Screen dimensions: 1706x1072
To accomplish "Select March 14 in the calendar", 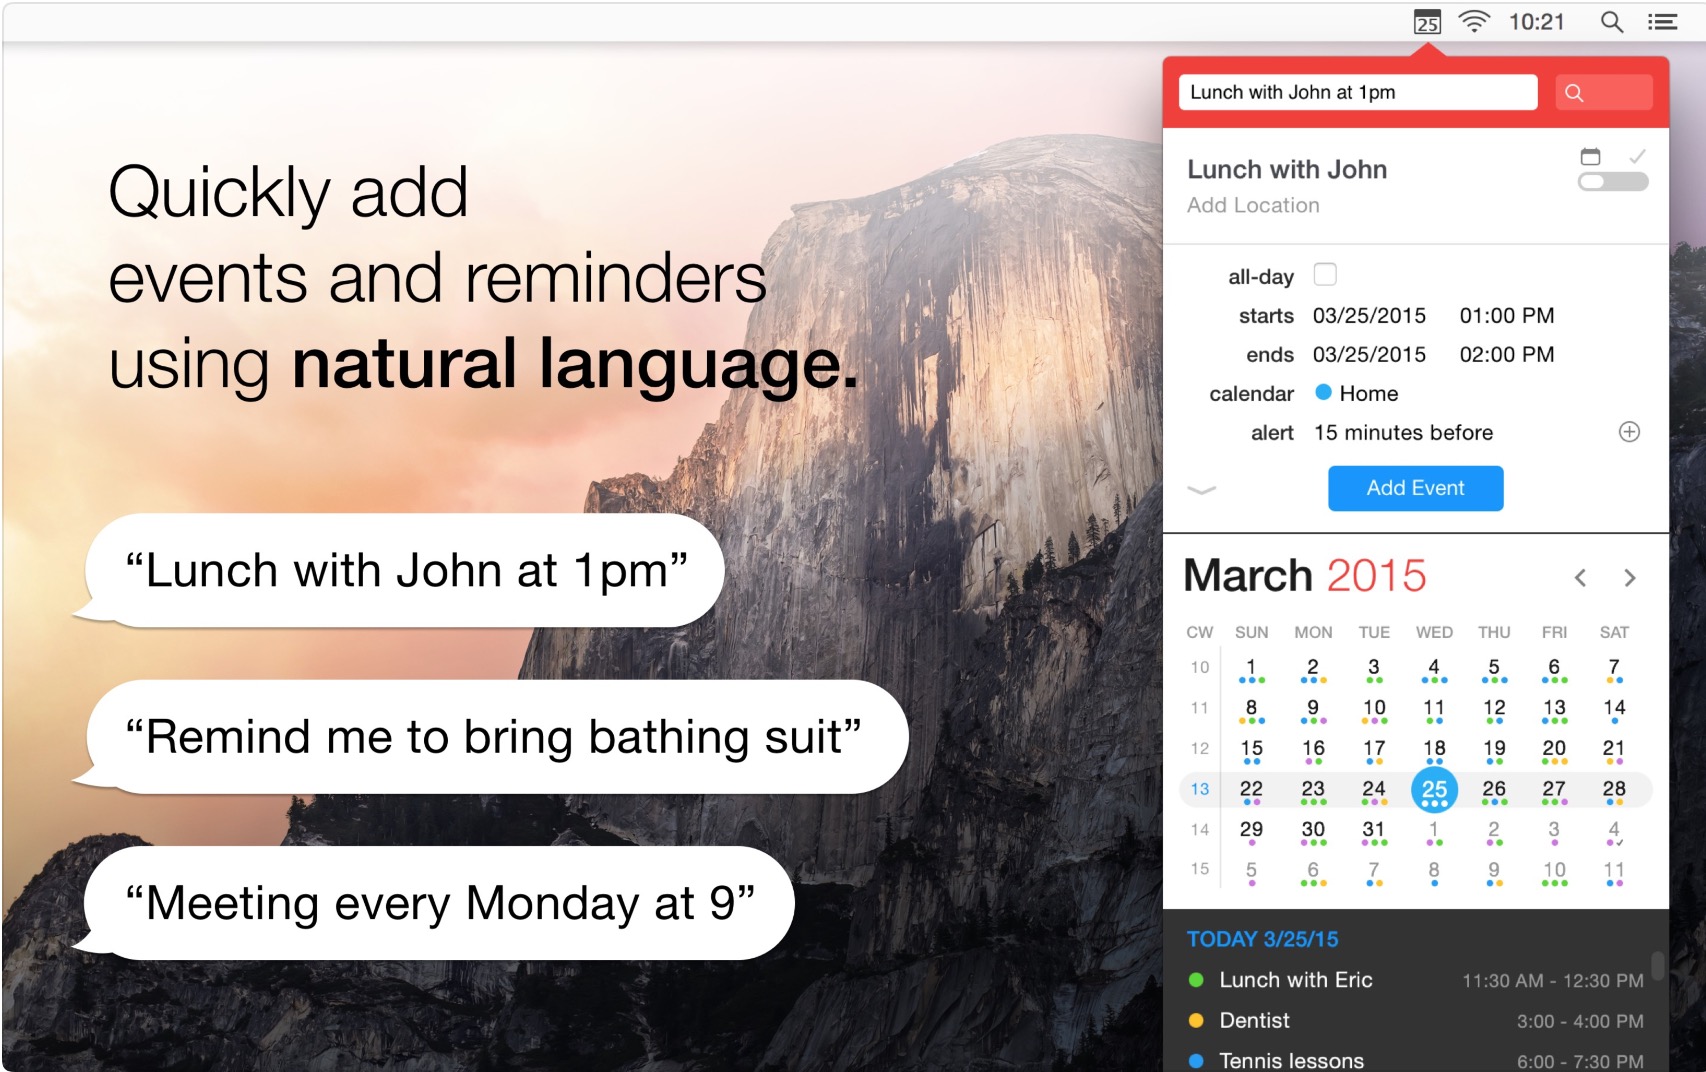I will point(1614,710).
